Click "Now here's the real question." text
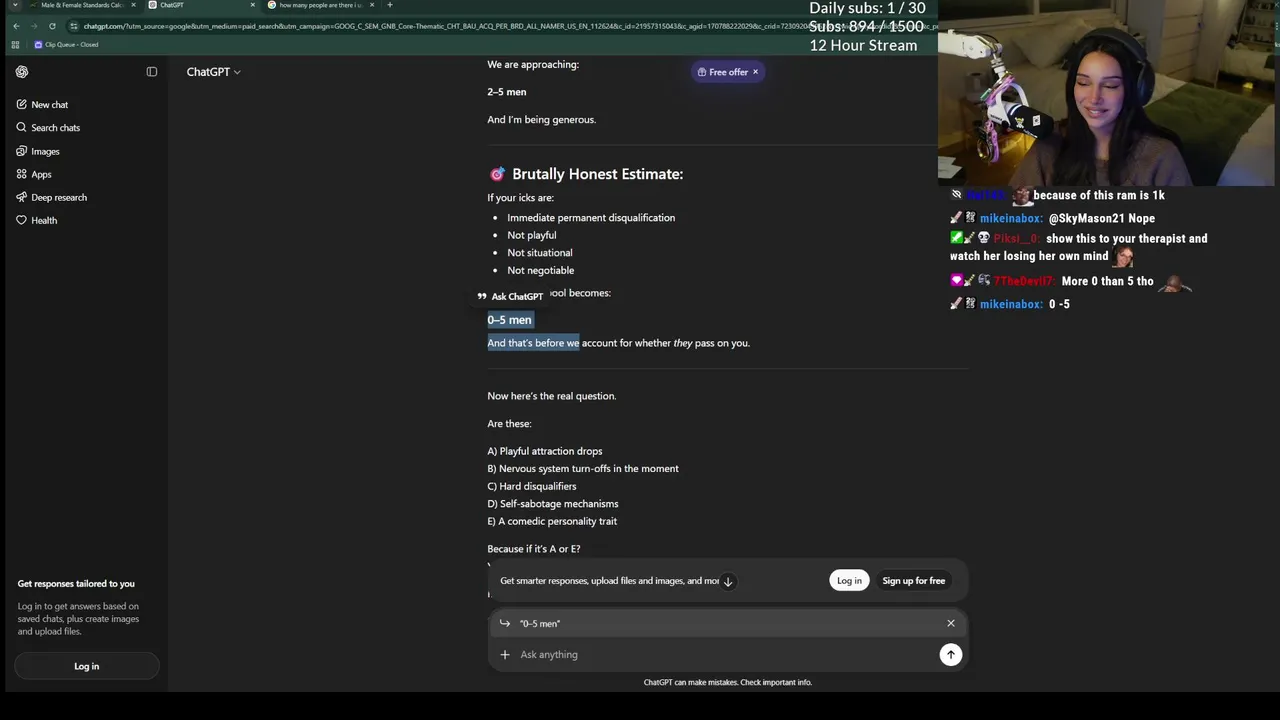Viewport: 1280px width, 720px height. [x=552, y=396]
